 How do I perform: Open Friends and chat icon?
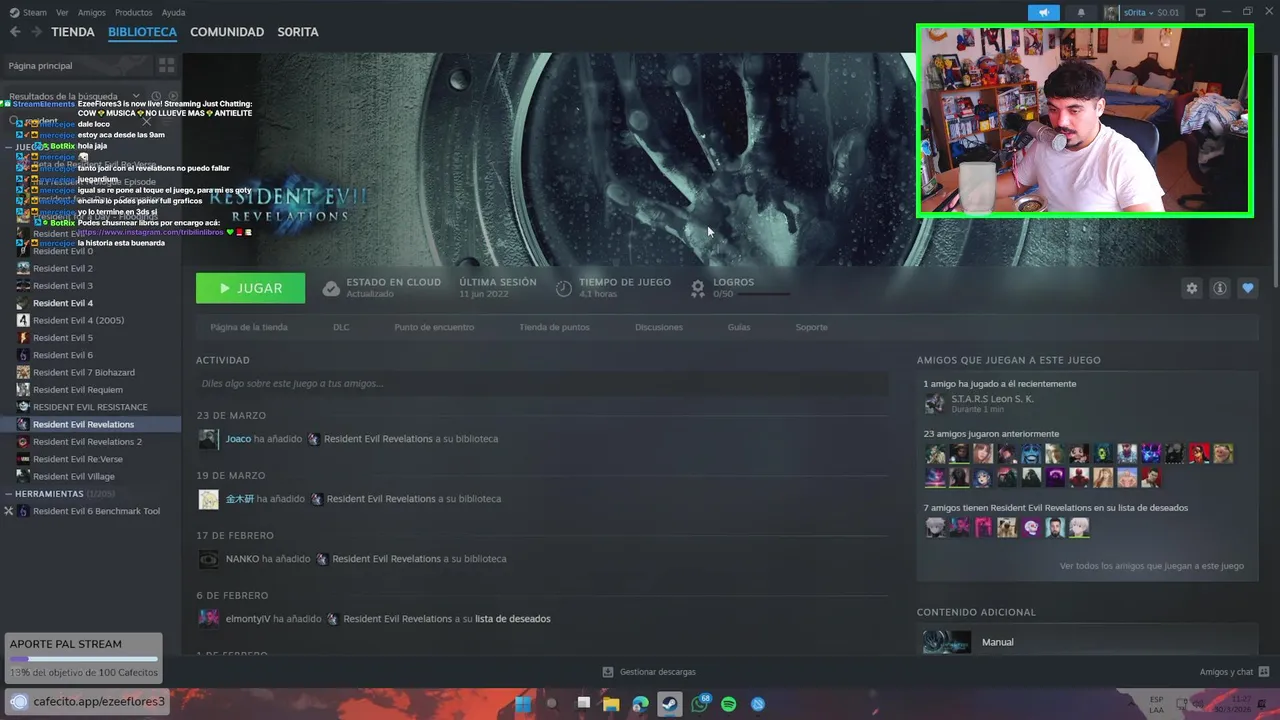click(x=1264, y=672)
